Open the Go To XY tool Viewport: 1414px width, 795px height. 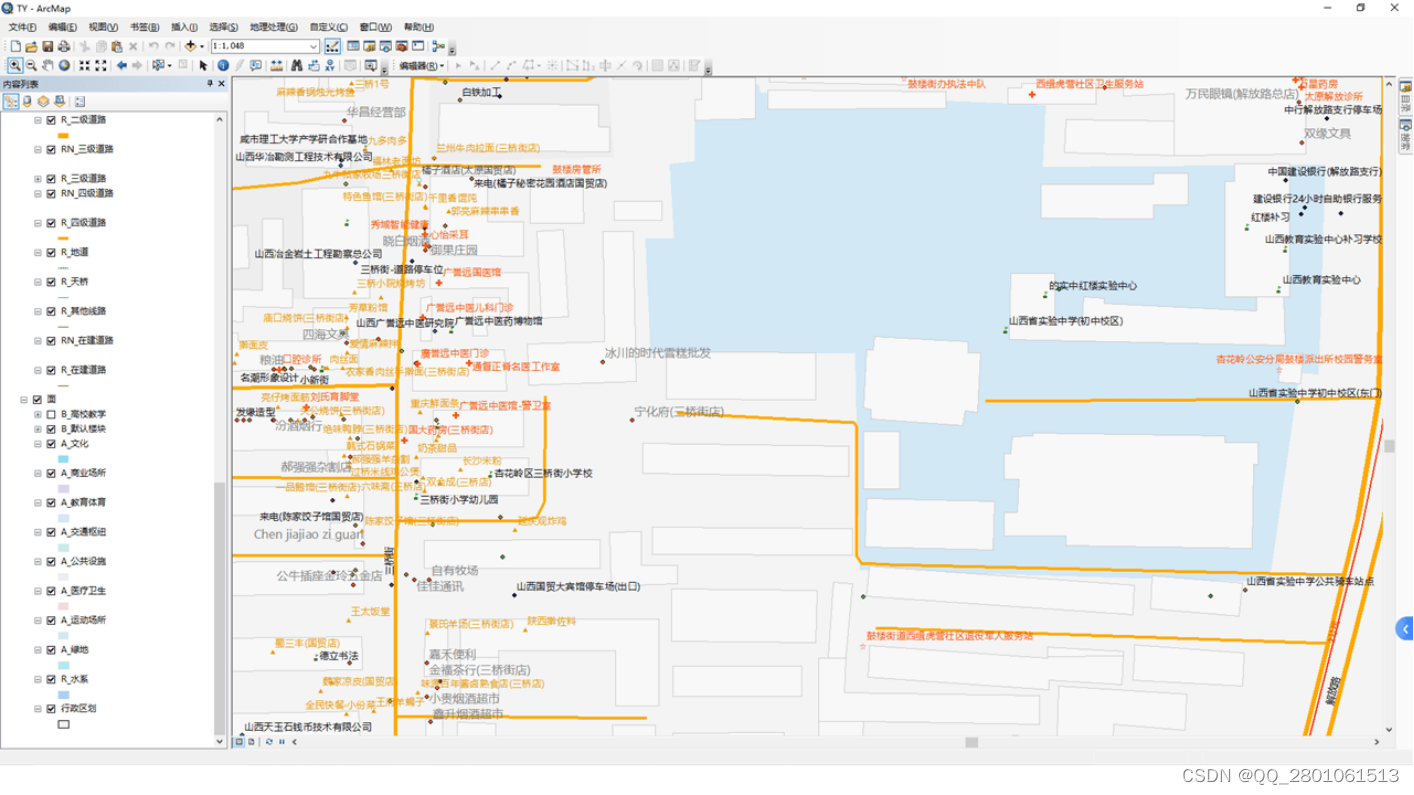(330, 66)
